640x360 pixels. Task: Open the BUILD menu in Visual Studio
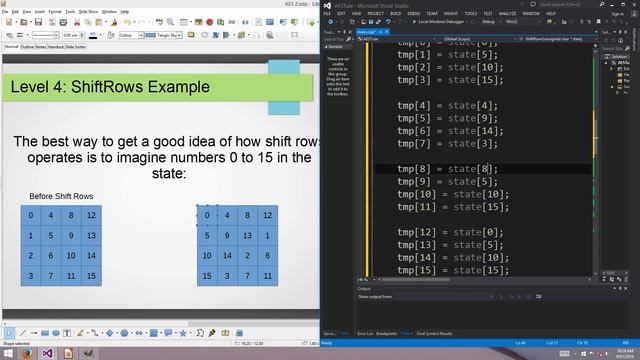(395, 13)
